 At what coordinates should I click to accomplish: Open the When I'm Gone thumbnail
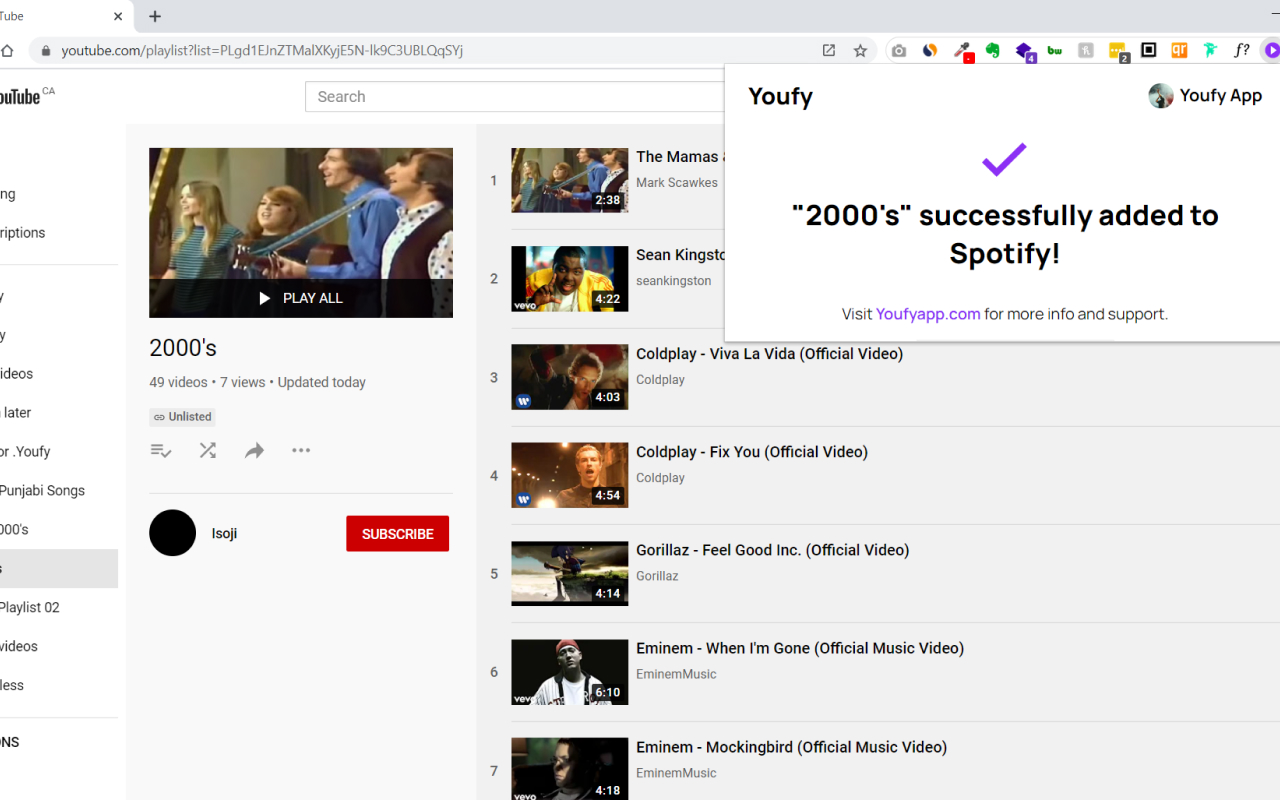tap(570, 672)
